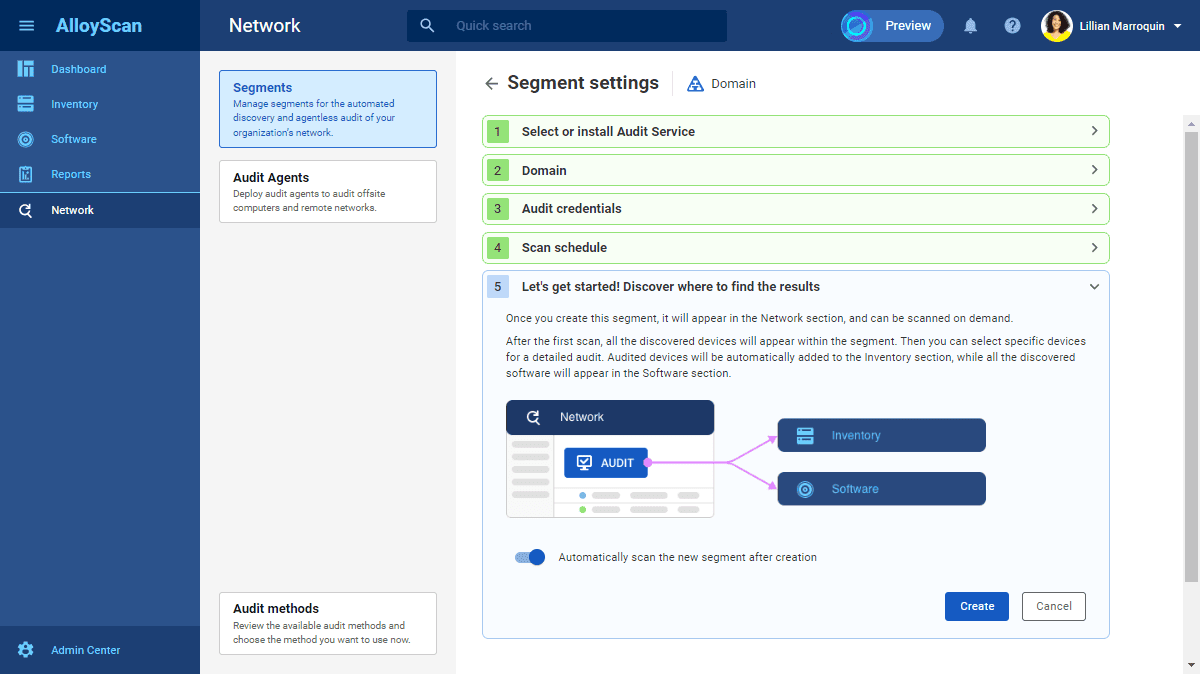Open the Audit methods card
This screenshot has height=674, width=1200.
tap(328, 623)
